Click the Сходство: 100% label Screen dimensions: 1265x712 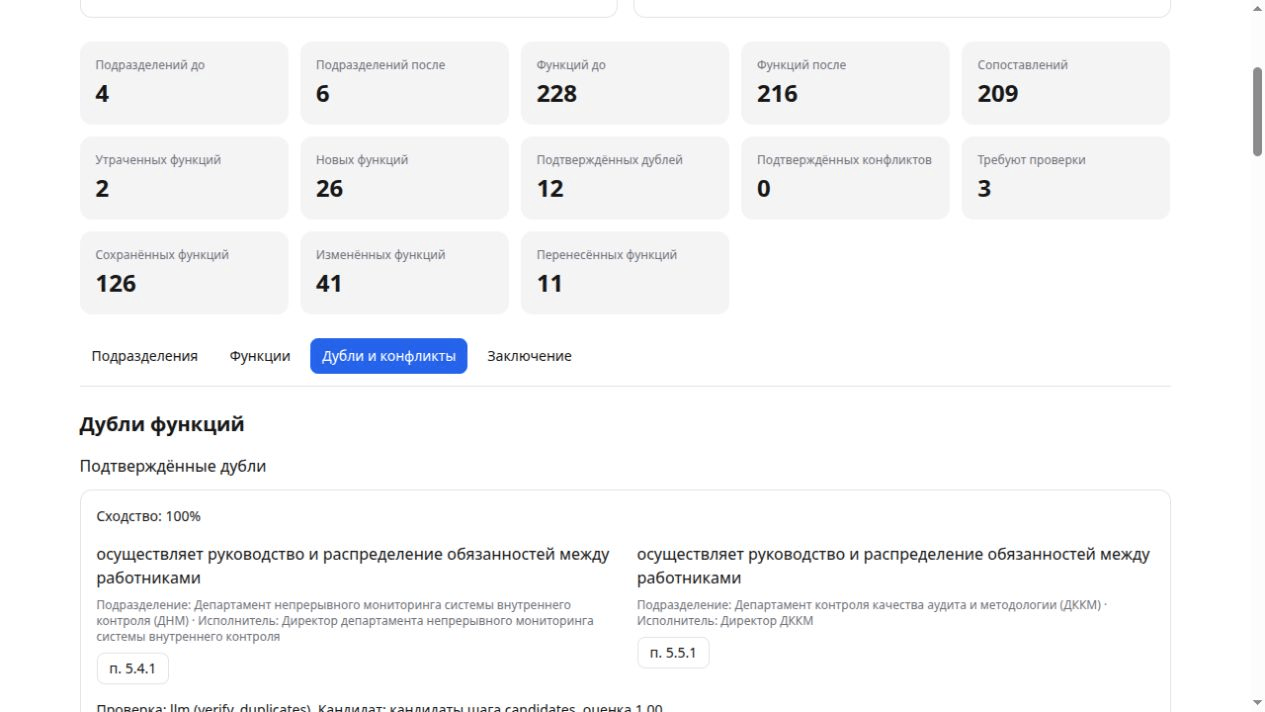[x=149, y=516]
